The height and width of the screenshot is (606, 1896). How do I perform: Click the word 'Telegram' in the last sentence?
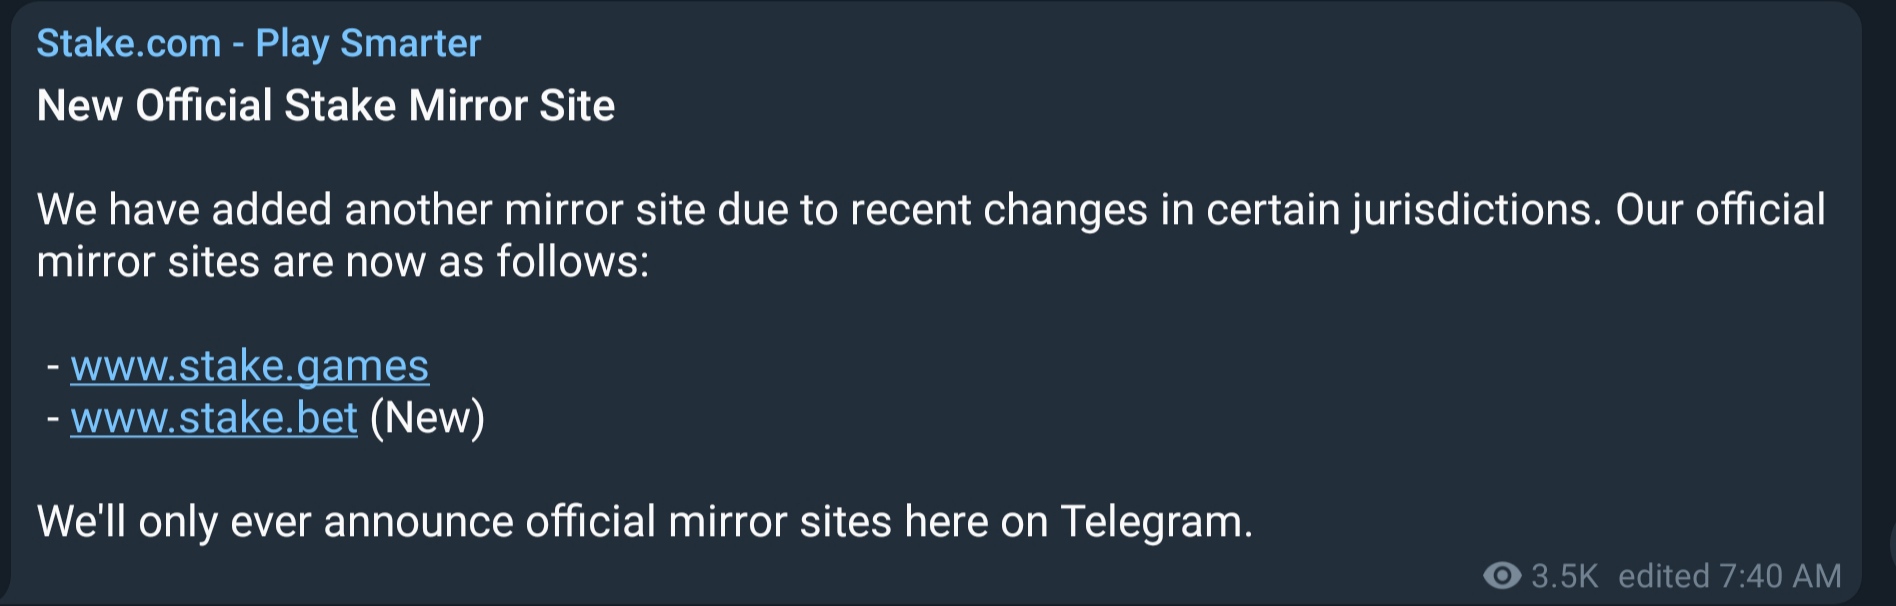[1150, 522]
